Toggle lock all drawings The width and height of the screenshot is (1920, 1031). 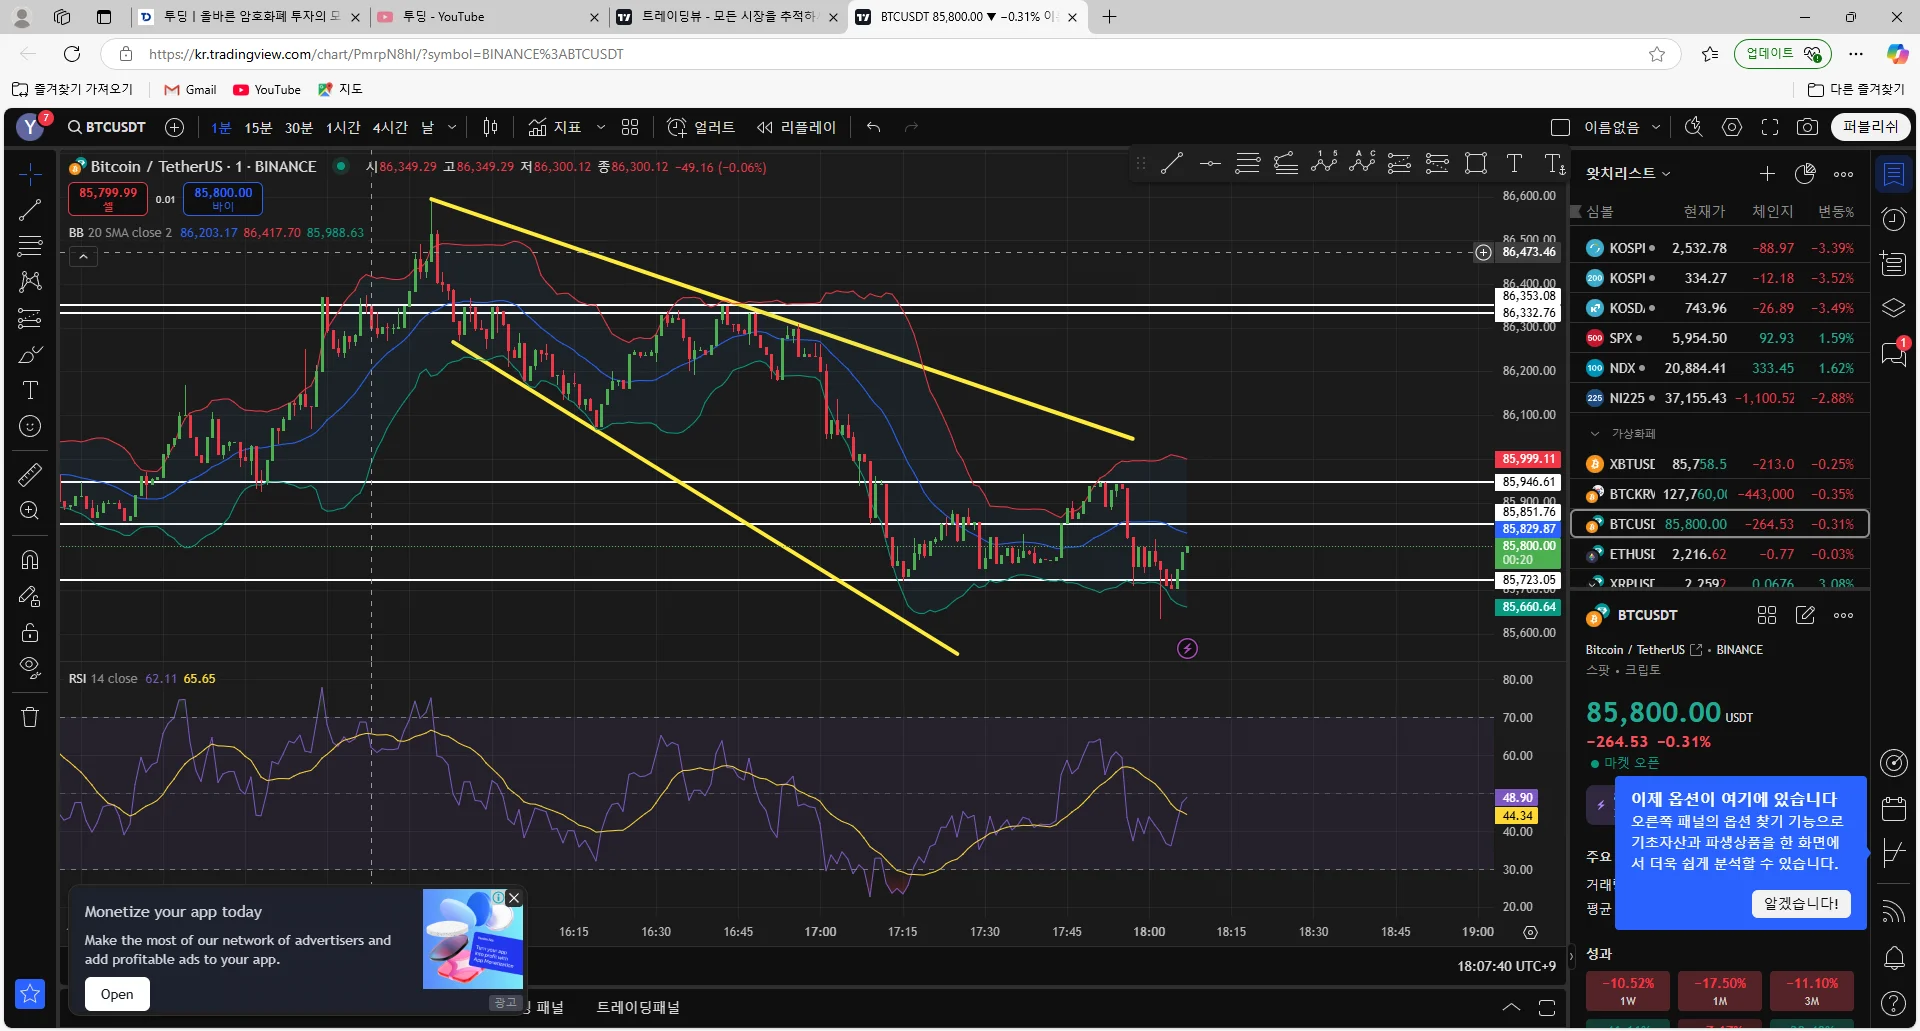(x=30, y=633)
